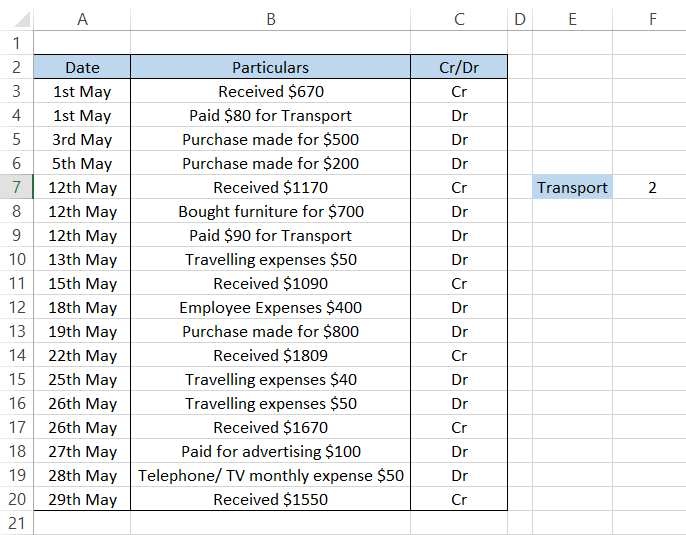Click row 21 header

16,523
